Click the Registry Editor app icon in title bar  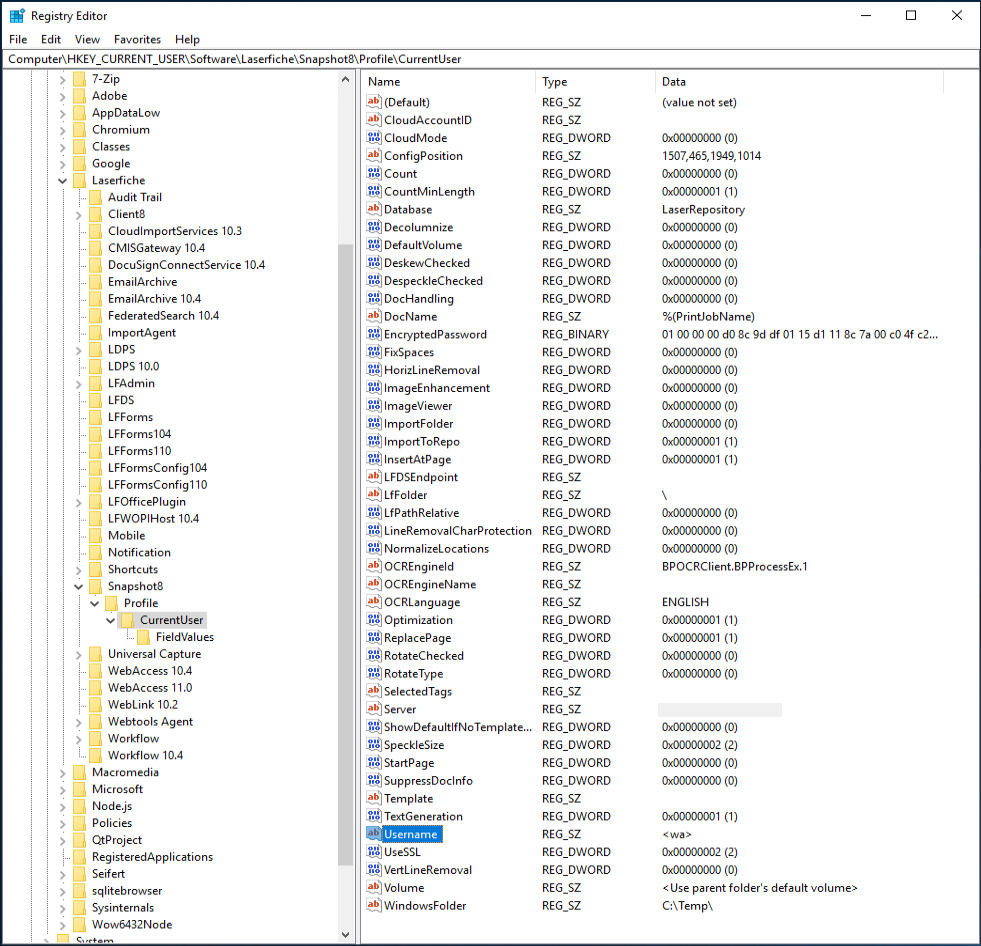click(17, 16)
